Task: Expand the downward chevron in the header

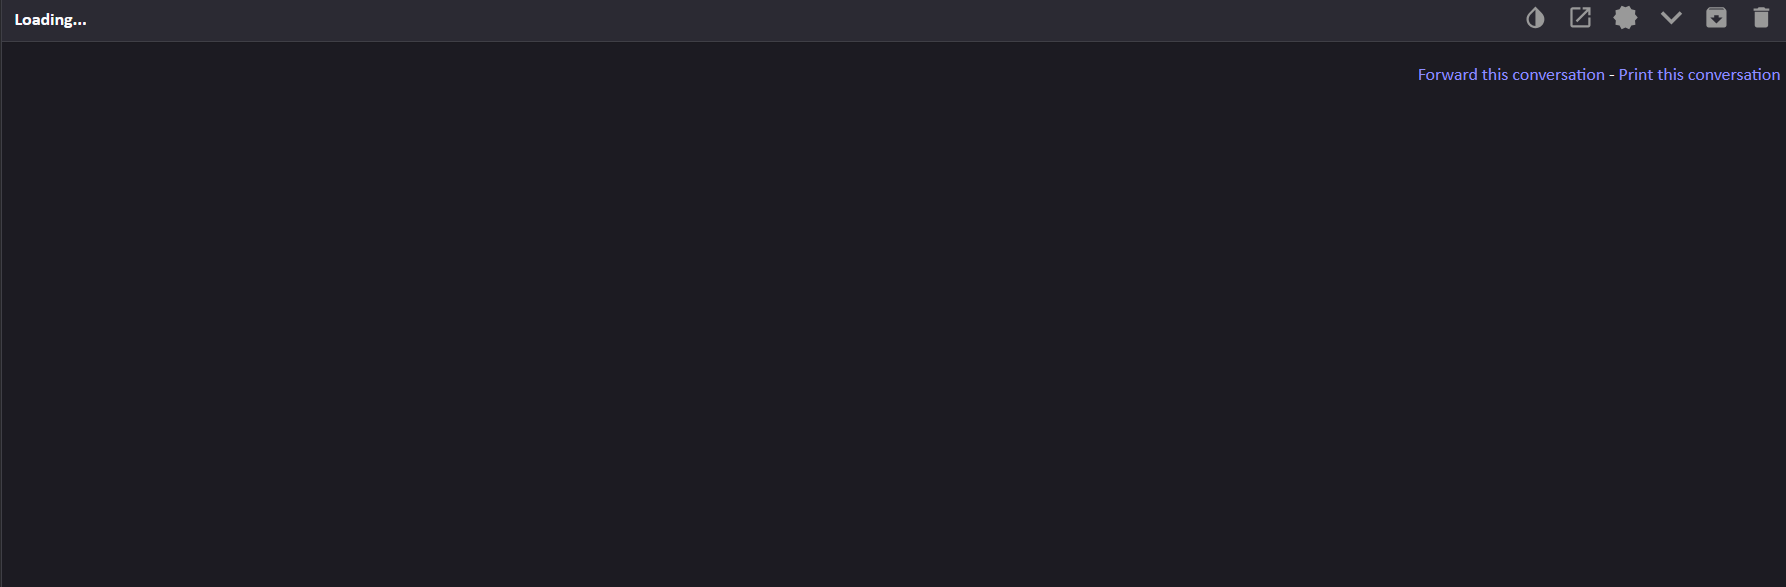Action: [x=1671, y=18]
